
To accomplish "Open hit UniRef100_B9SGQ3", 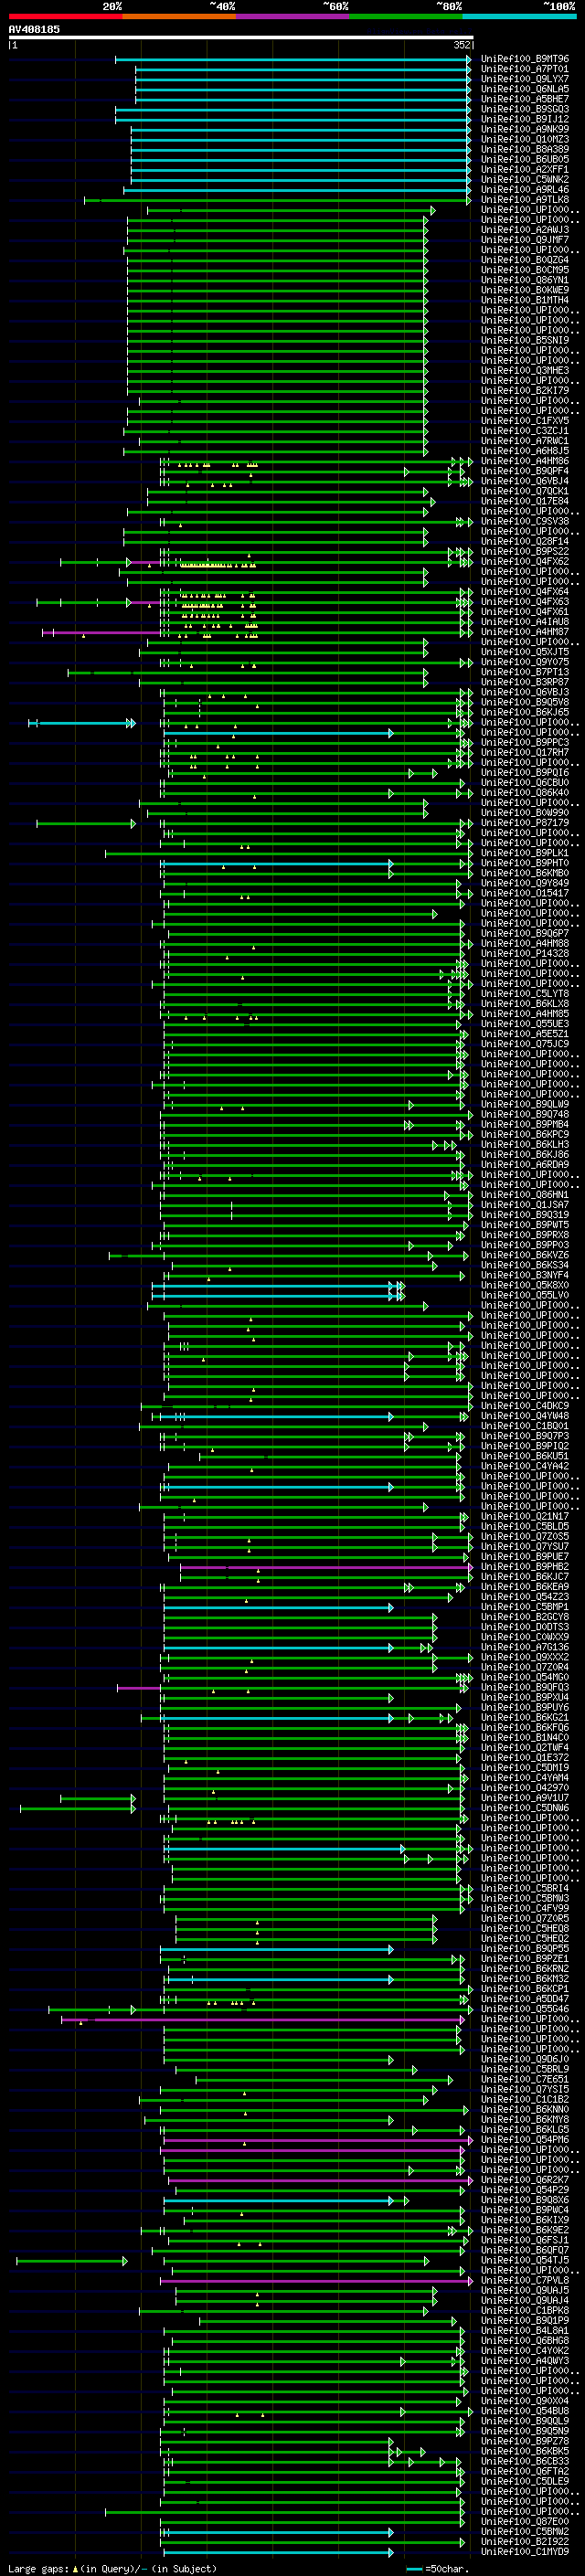I will pyautogui.click(x=524, y=109).
